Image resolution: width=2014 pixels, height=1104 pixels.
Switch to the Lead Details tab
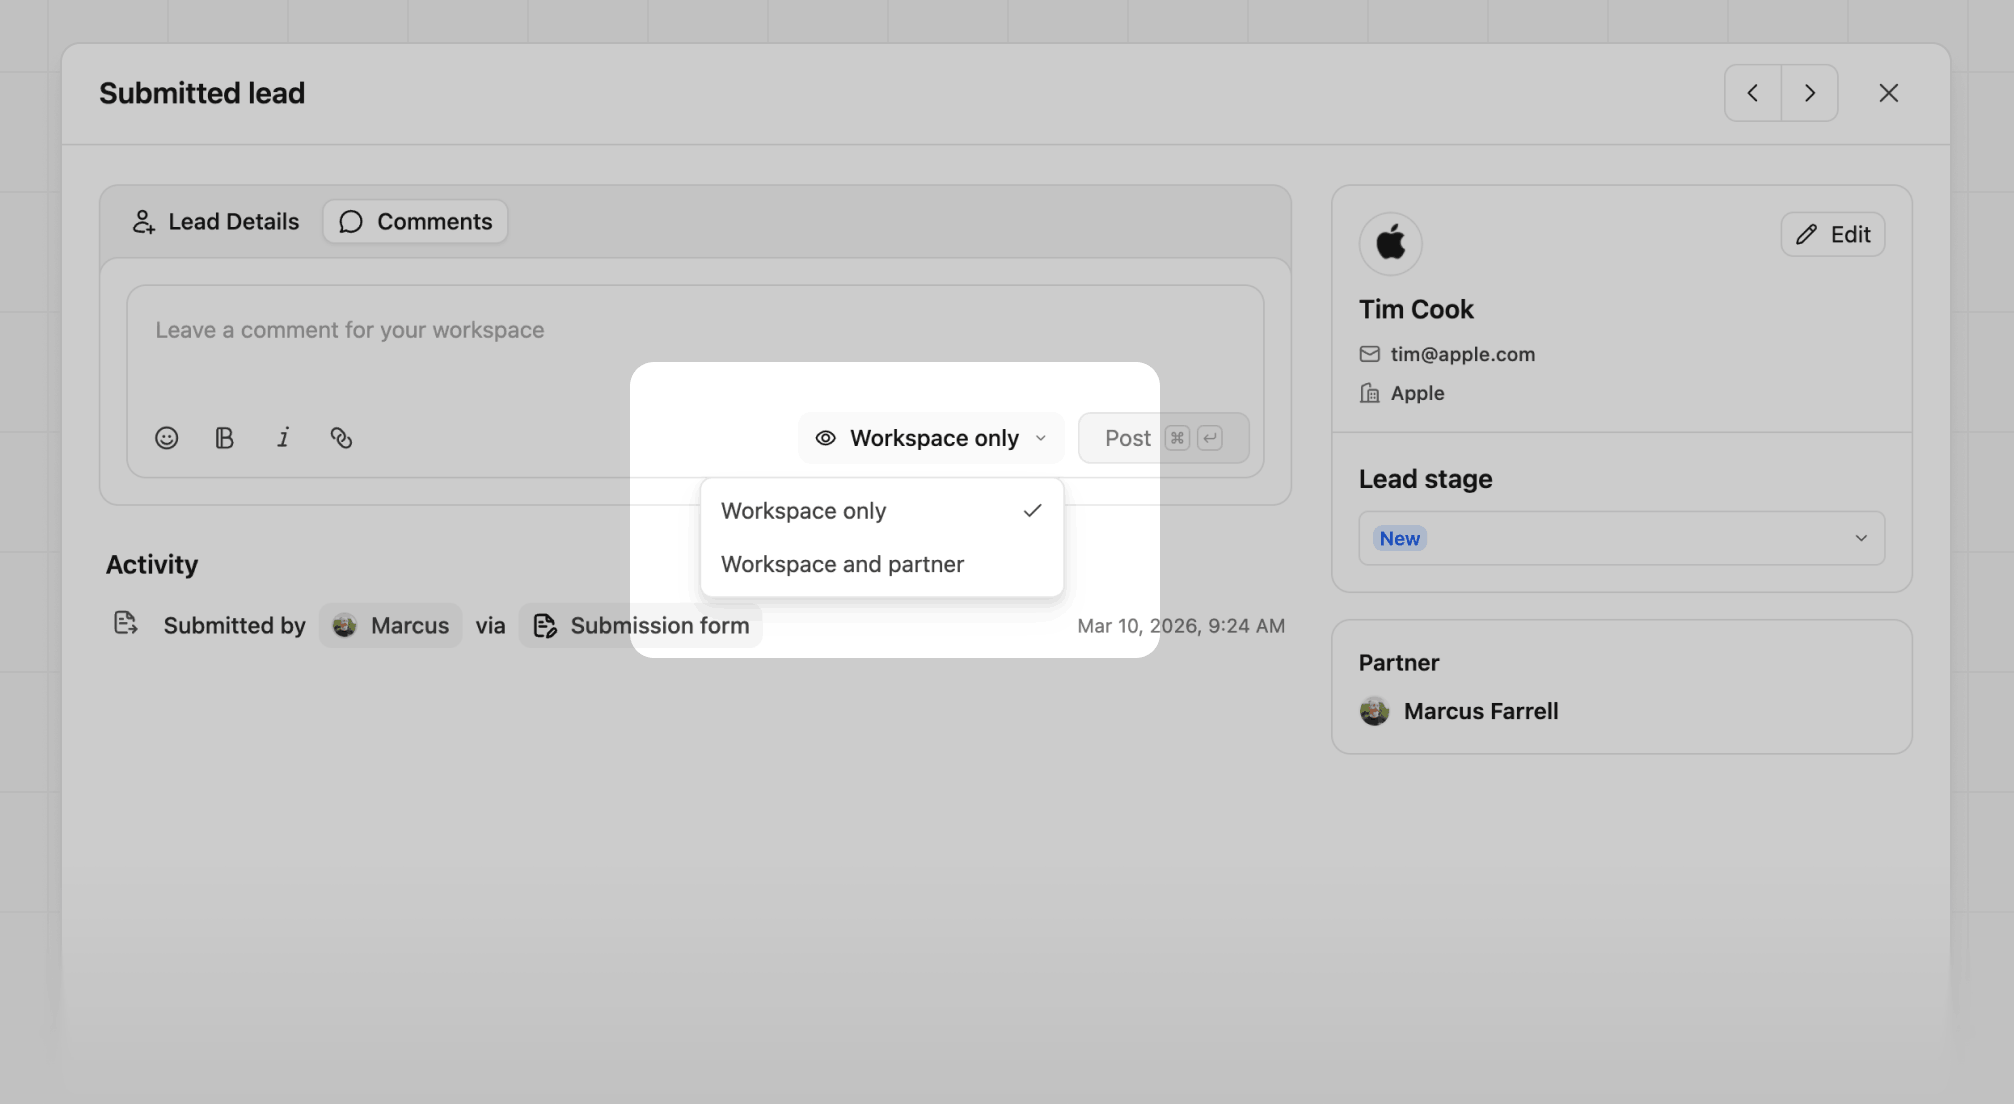(215, 221)
